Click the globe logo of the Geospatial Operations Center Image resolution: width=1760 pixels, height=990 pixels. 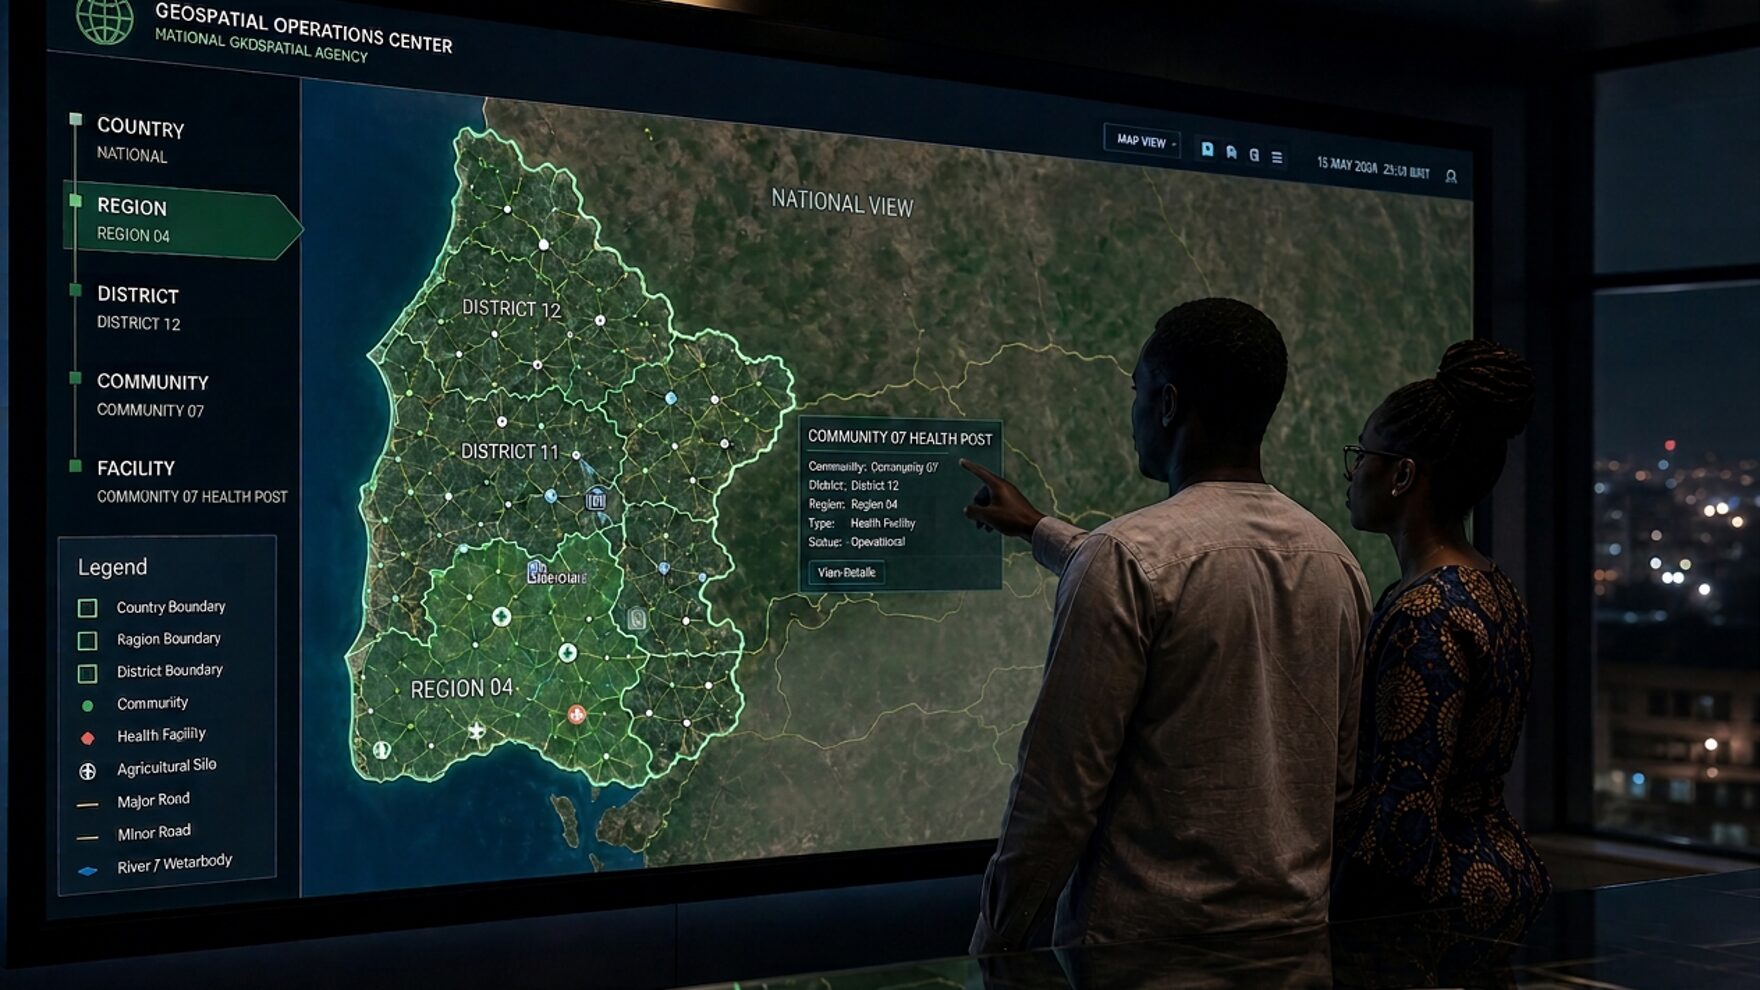[x=105, y=18]
